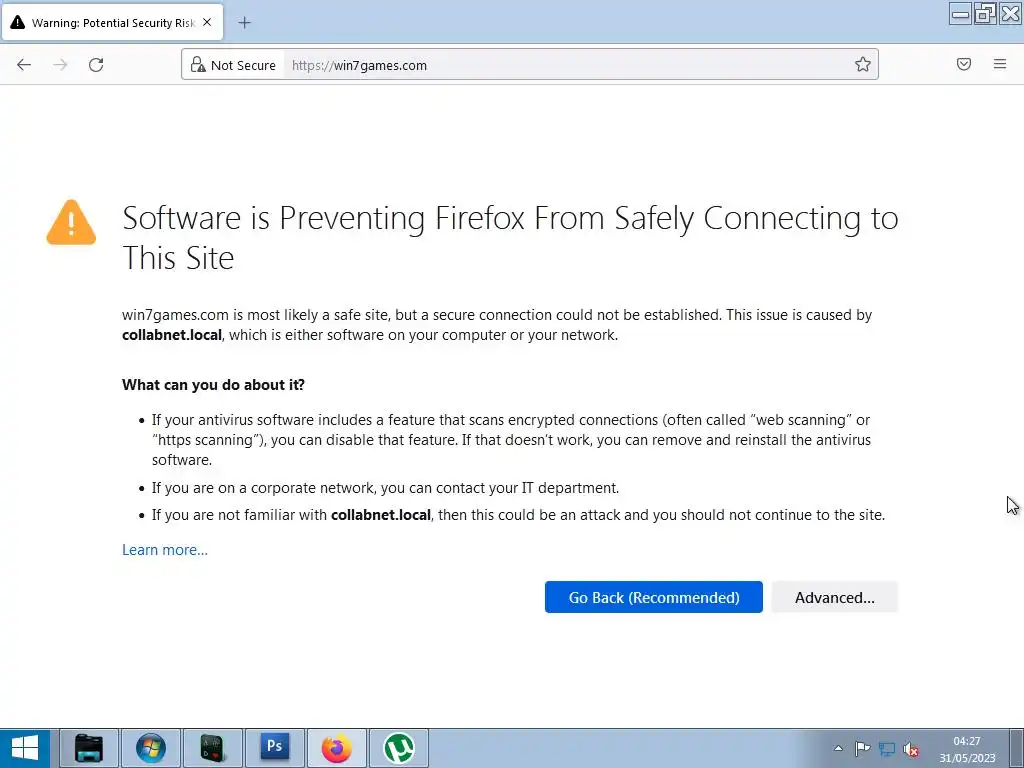The height and width of the screenshot is (768, 1024).
Task: Open the Advanced... options
Action: click(835, 597)
